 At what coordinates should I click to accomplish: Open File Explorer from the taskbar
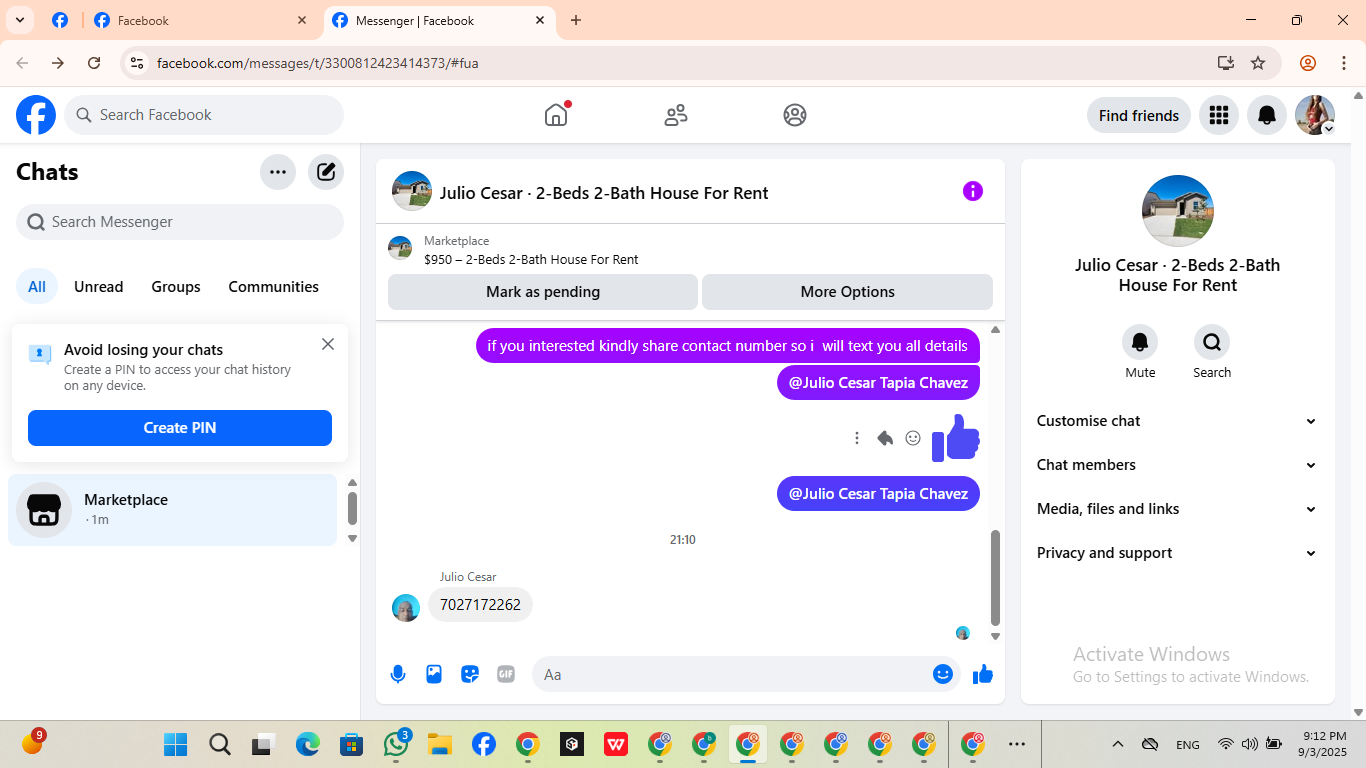point(440,745)
